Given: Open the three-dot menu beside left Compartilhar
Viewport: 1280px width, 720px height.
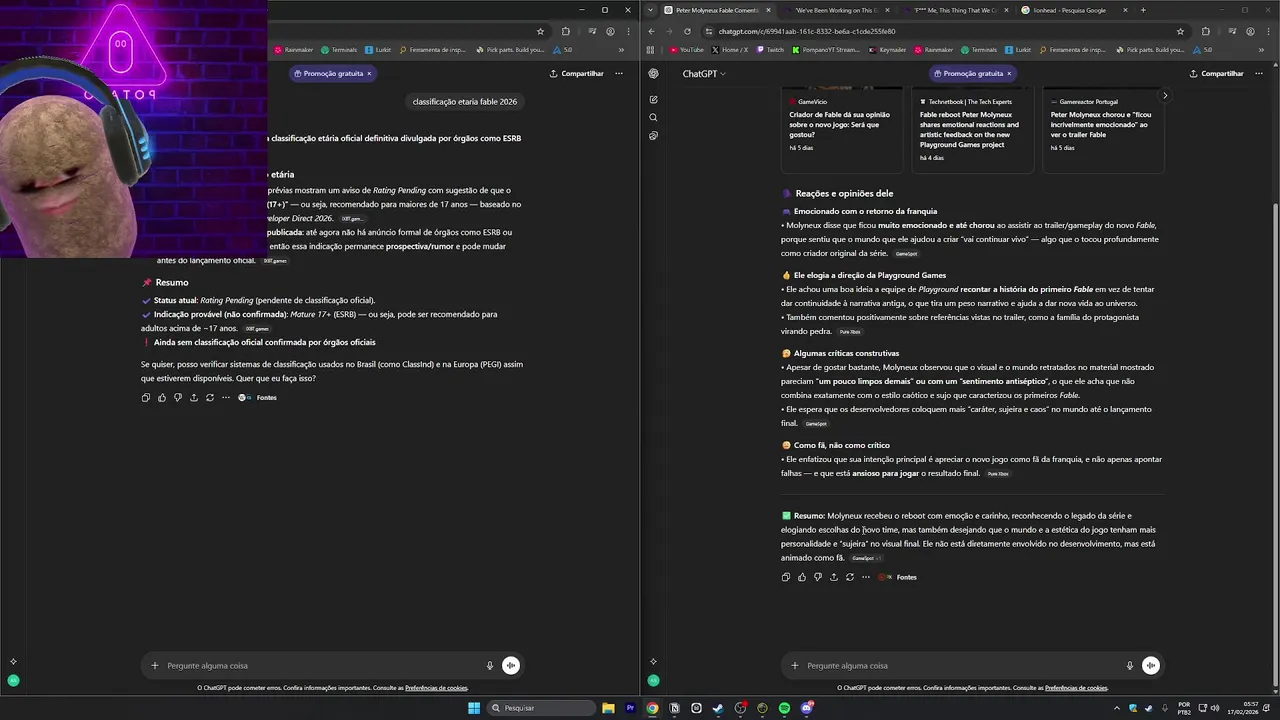Looking at the screenshot, I should click(619, 73).
